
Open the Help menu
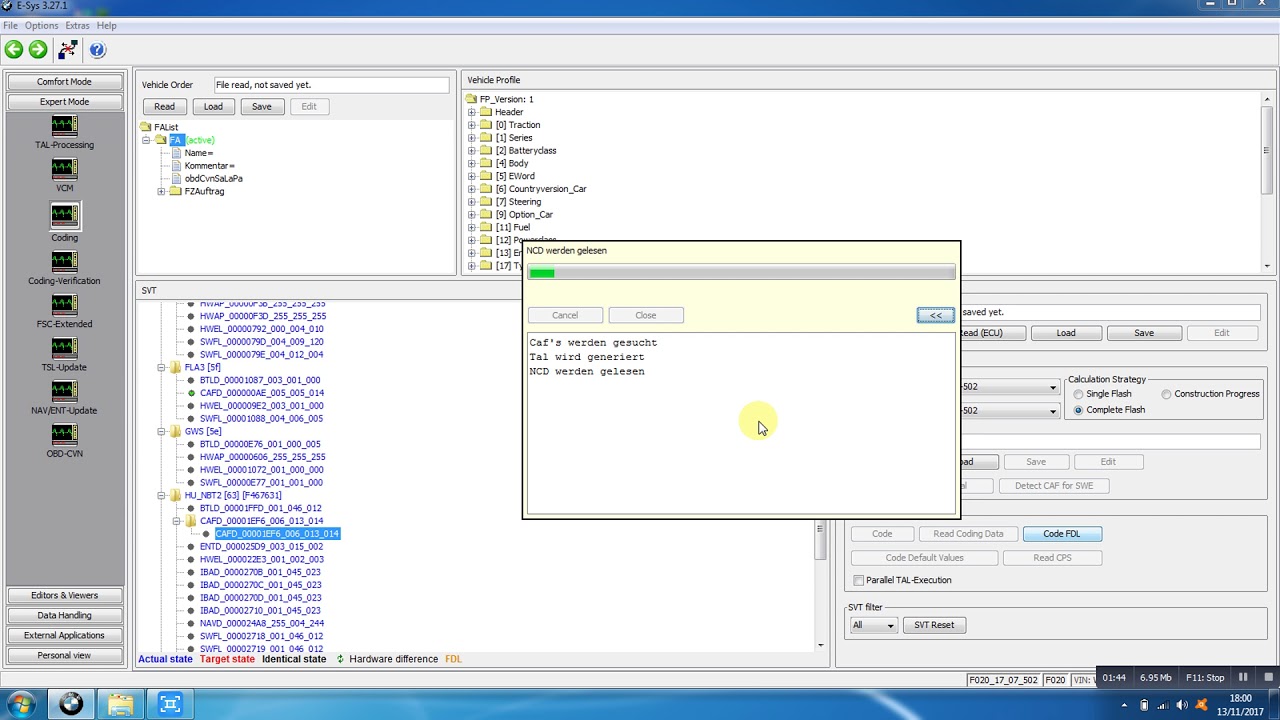tap(106, 25)
